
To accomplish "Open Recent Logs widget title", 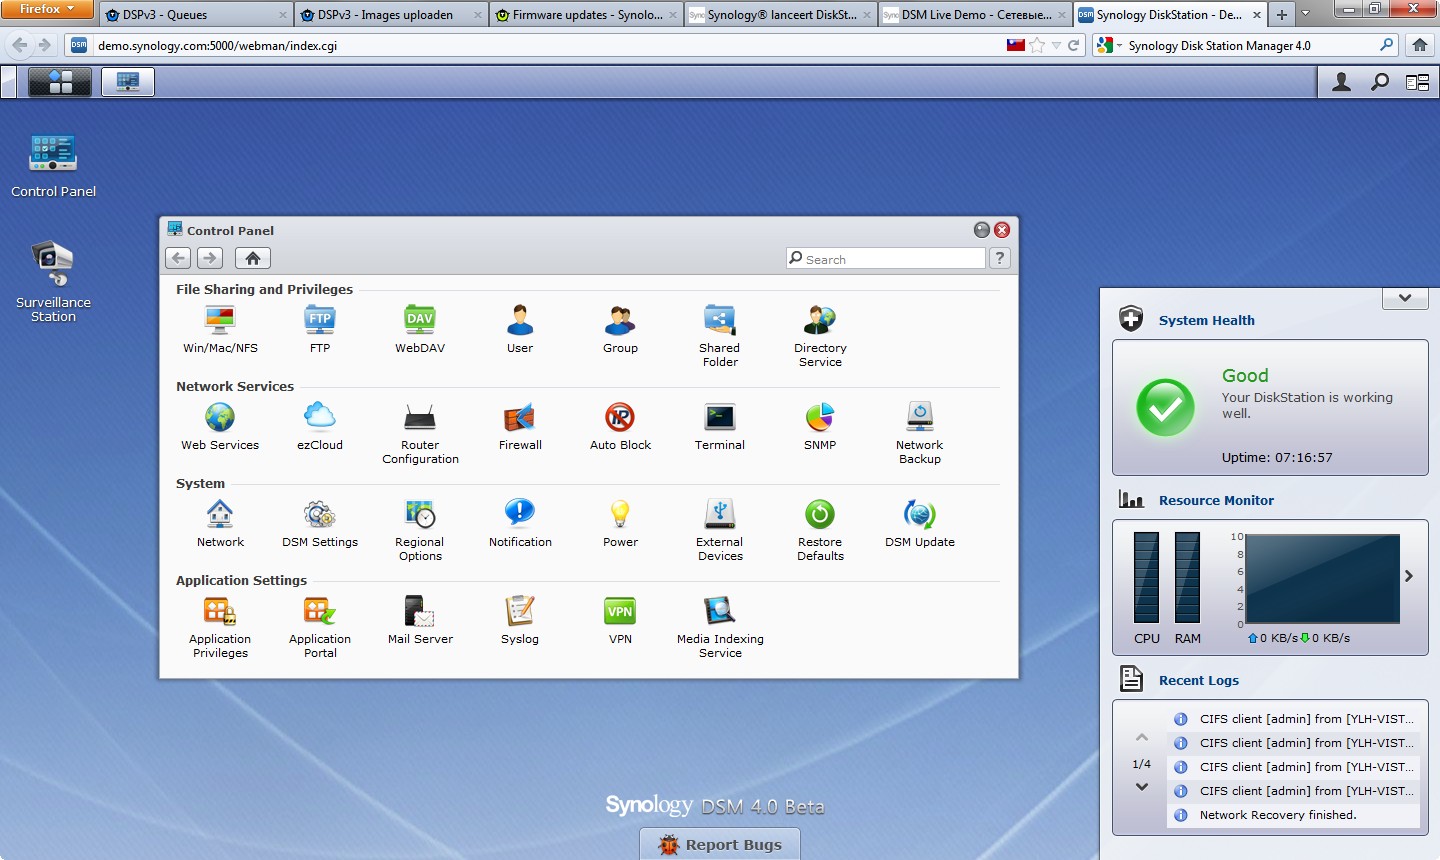I will (x=1198, y=680).
